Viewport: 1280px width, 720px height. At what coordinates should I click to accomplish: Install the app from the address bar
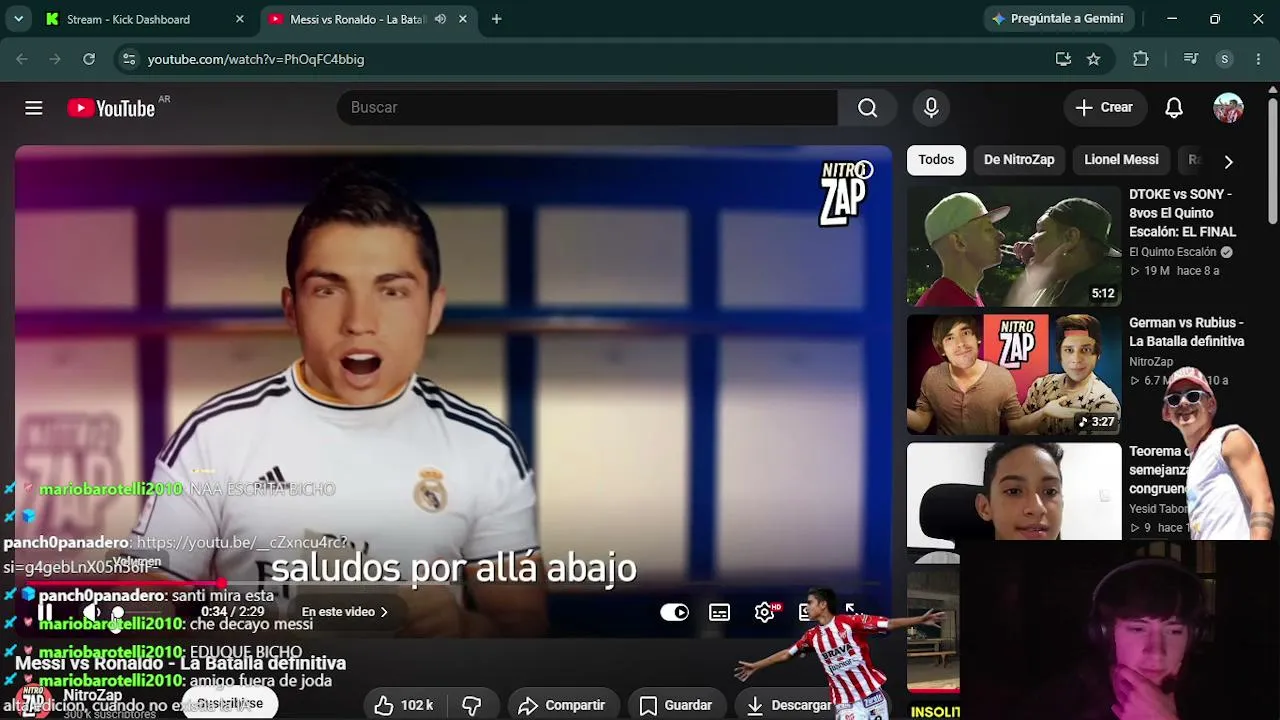pyautogui.click(x=1063, y=59)
